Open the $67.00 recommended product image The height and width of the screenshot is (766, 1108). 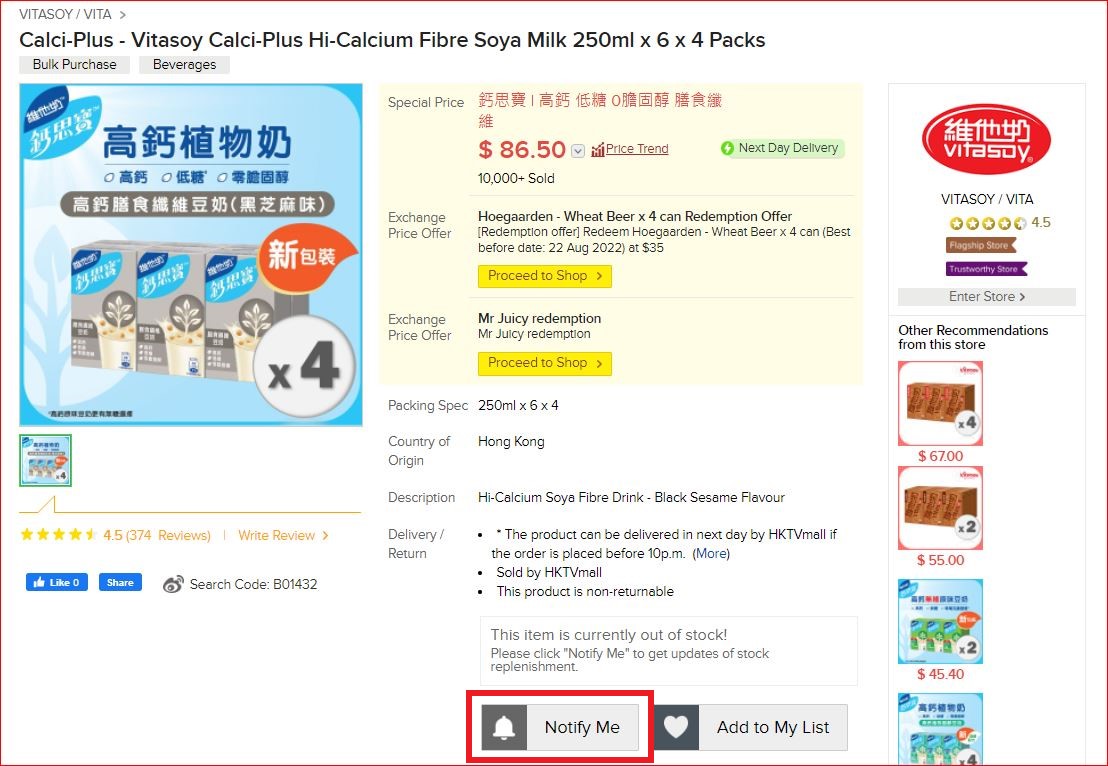tap(940, 403)
